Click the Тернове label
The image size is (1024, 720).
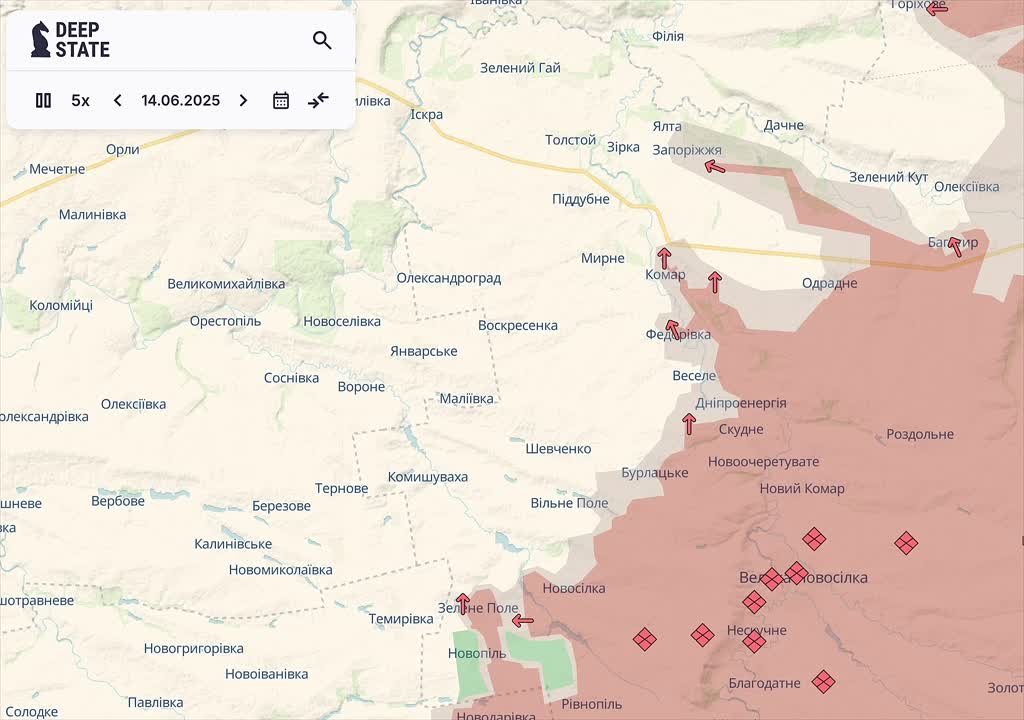(342, 489)
